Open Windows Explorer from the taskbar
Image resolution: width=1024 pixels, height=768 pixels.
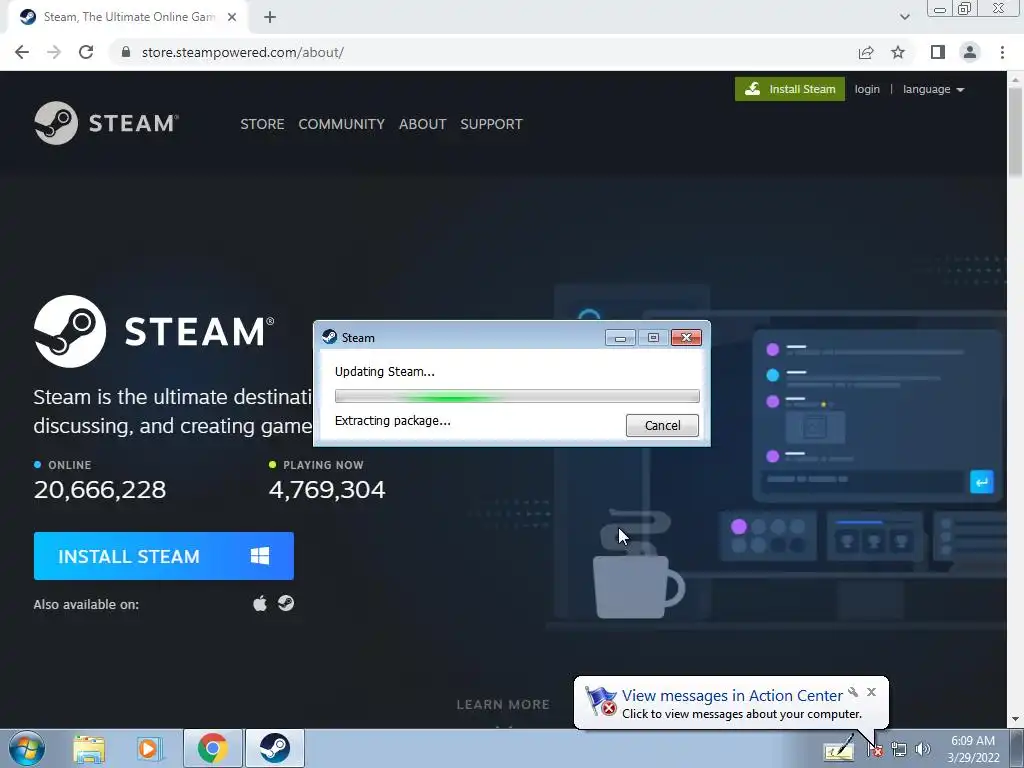[x=89, y=748]
